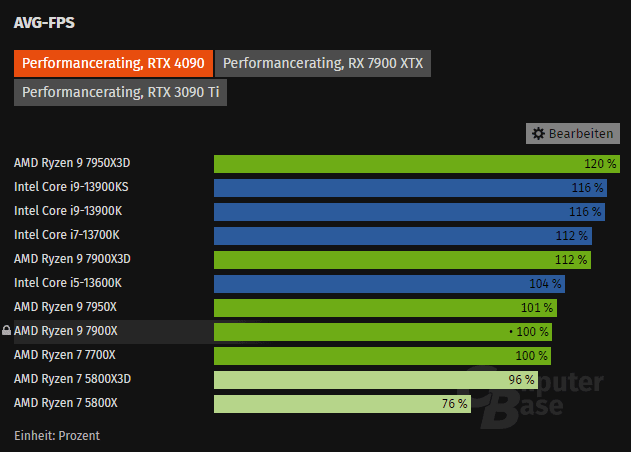Click the AMD Ryzen 9 7950X label

66,307
